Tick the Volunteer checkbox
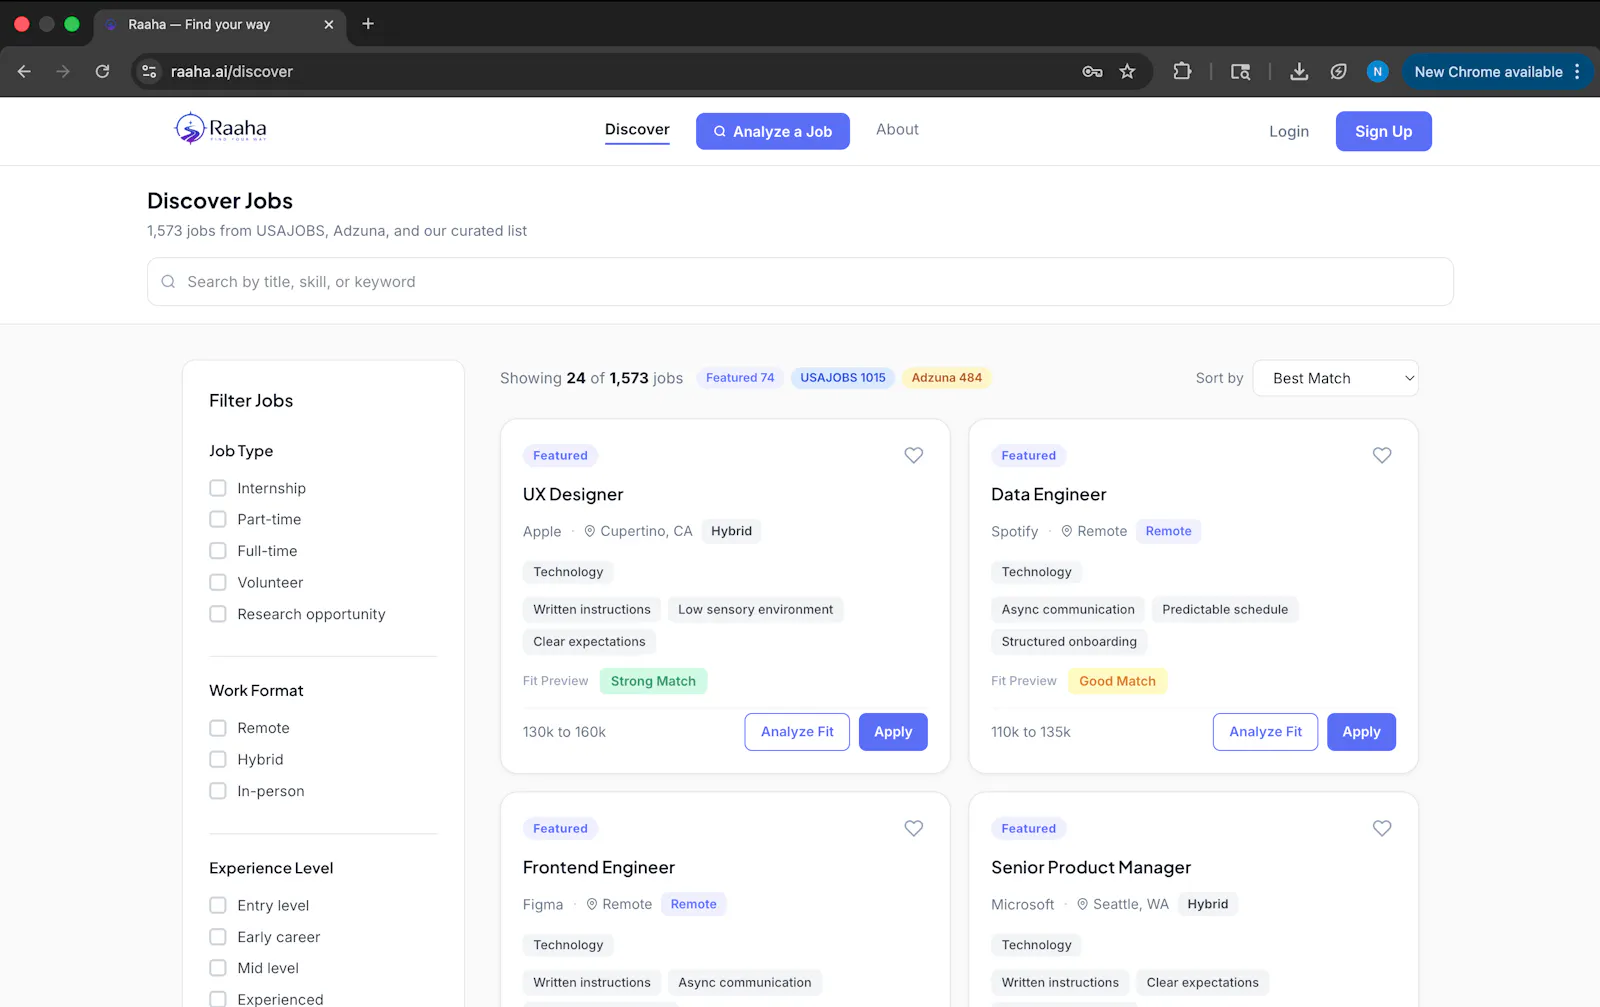This screenshot has height=1007, width=1600. click(217, 582)
